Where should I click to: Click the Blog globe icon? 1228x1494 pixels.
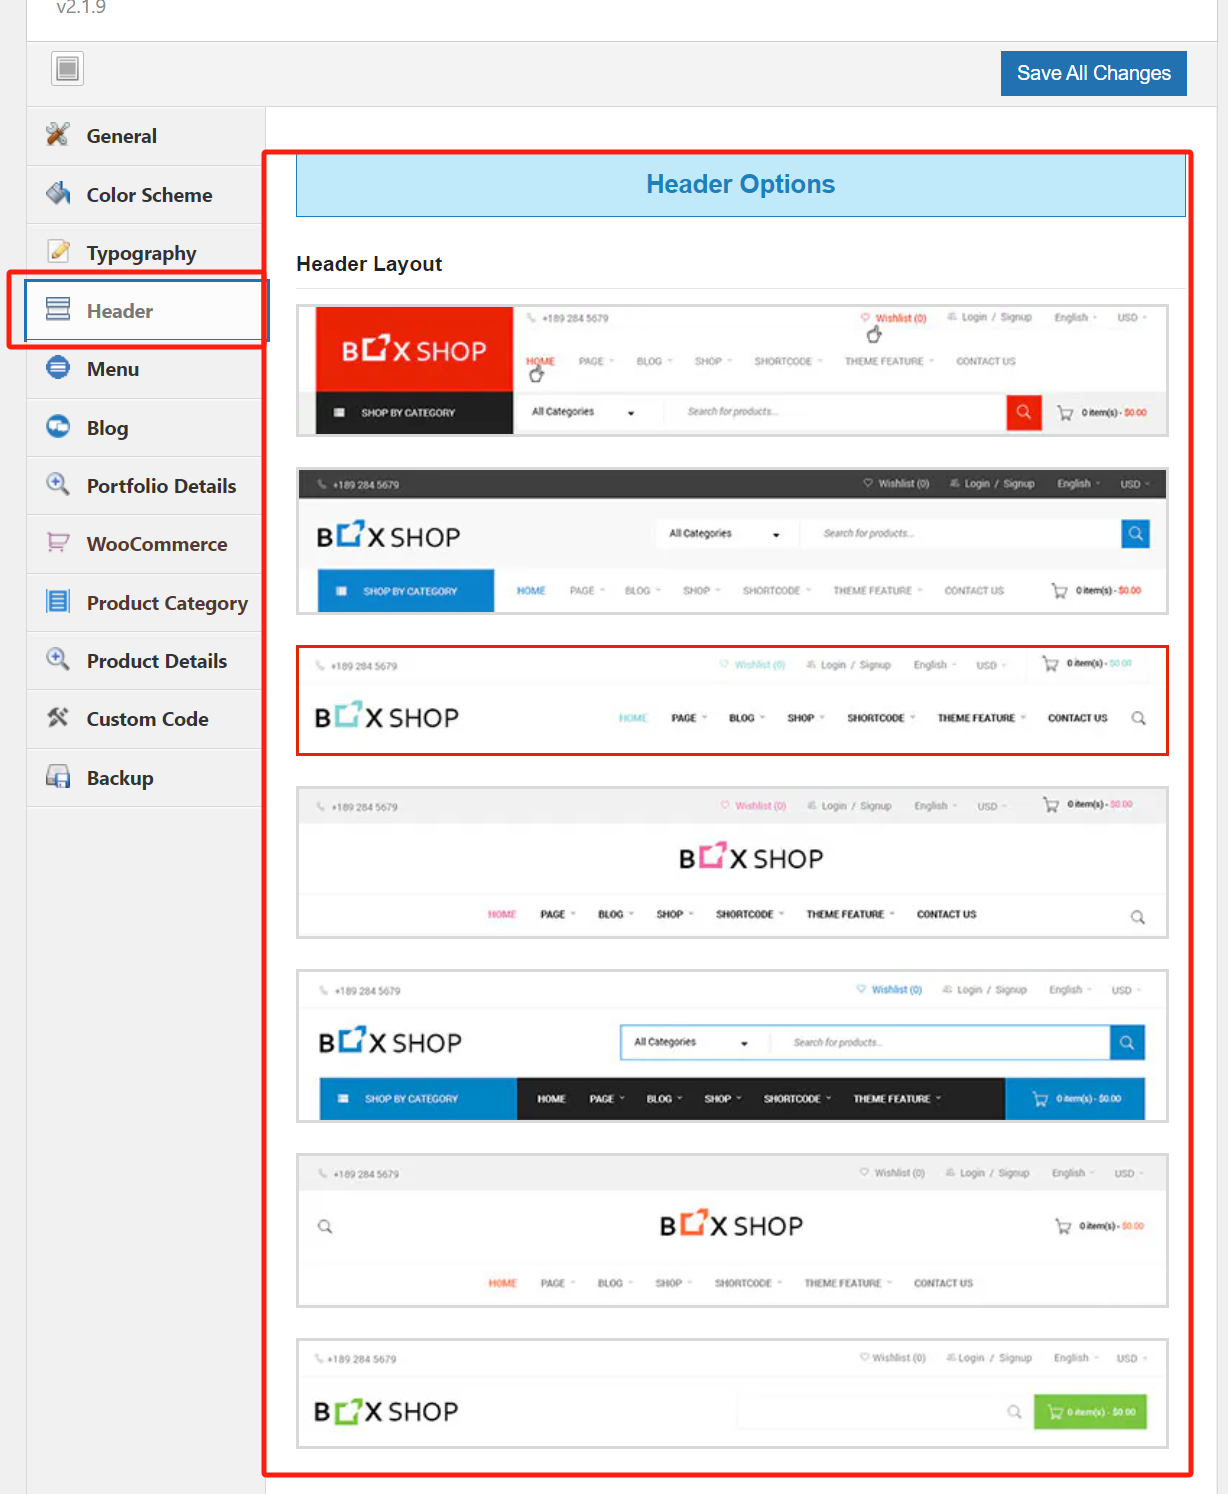tap(57, 427)
